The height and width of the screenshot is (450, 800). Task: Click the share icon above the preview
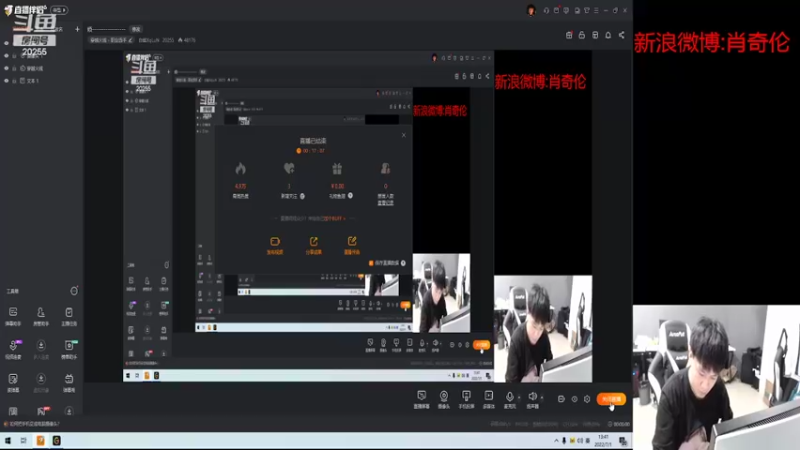621,35
